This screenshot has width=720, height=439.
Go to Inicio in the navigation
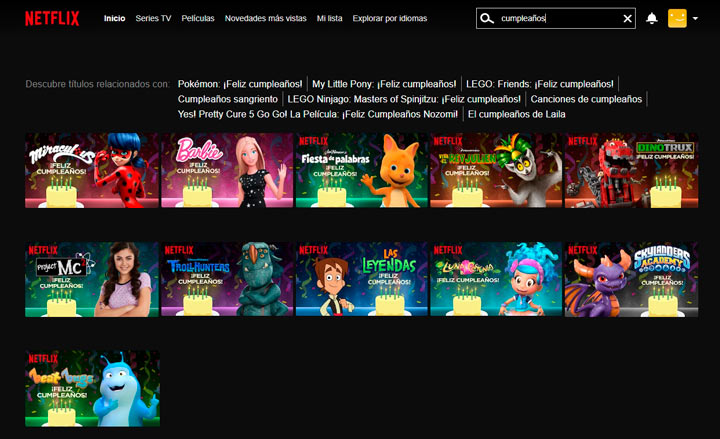tap(114, 18)
